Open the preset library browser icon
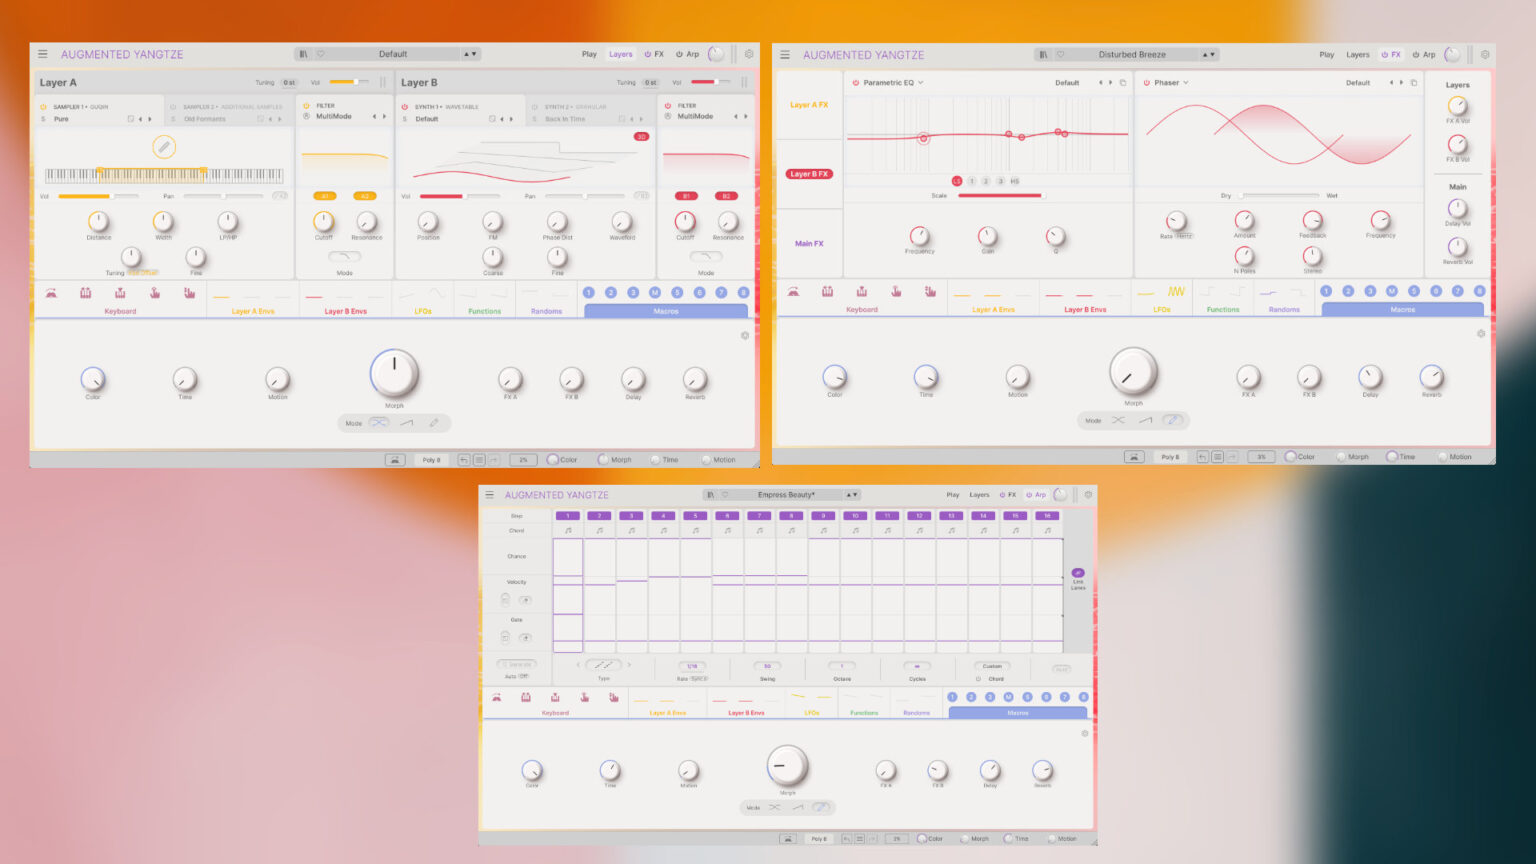 pos(305,53)
